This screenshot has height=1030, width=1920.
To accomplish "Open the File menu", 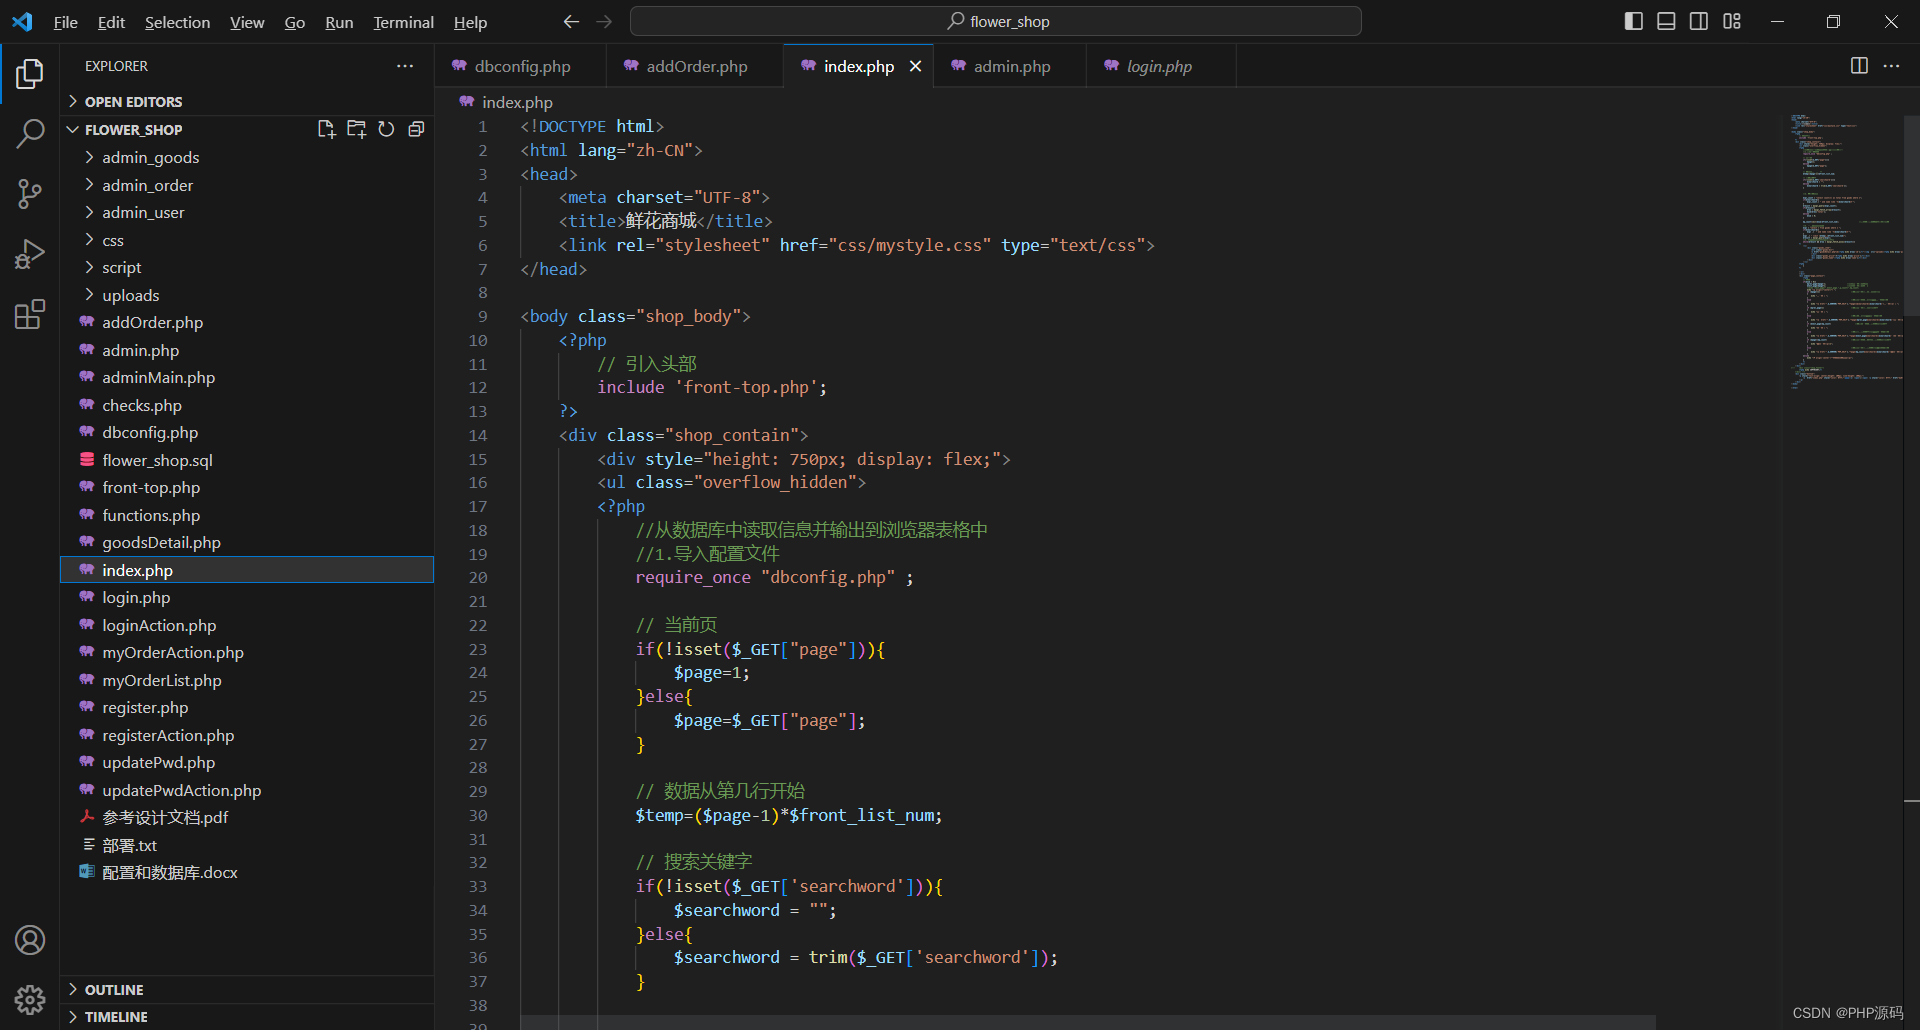I will pos(65,22).
